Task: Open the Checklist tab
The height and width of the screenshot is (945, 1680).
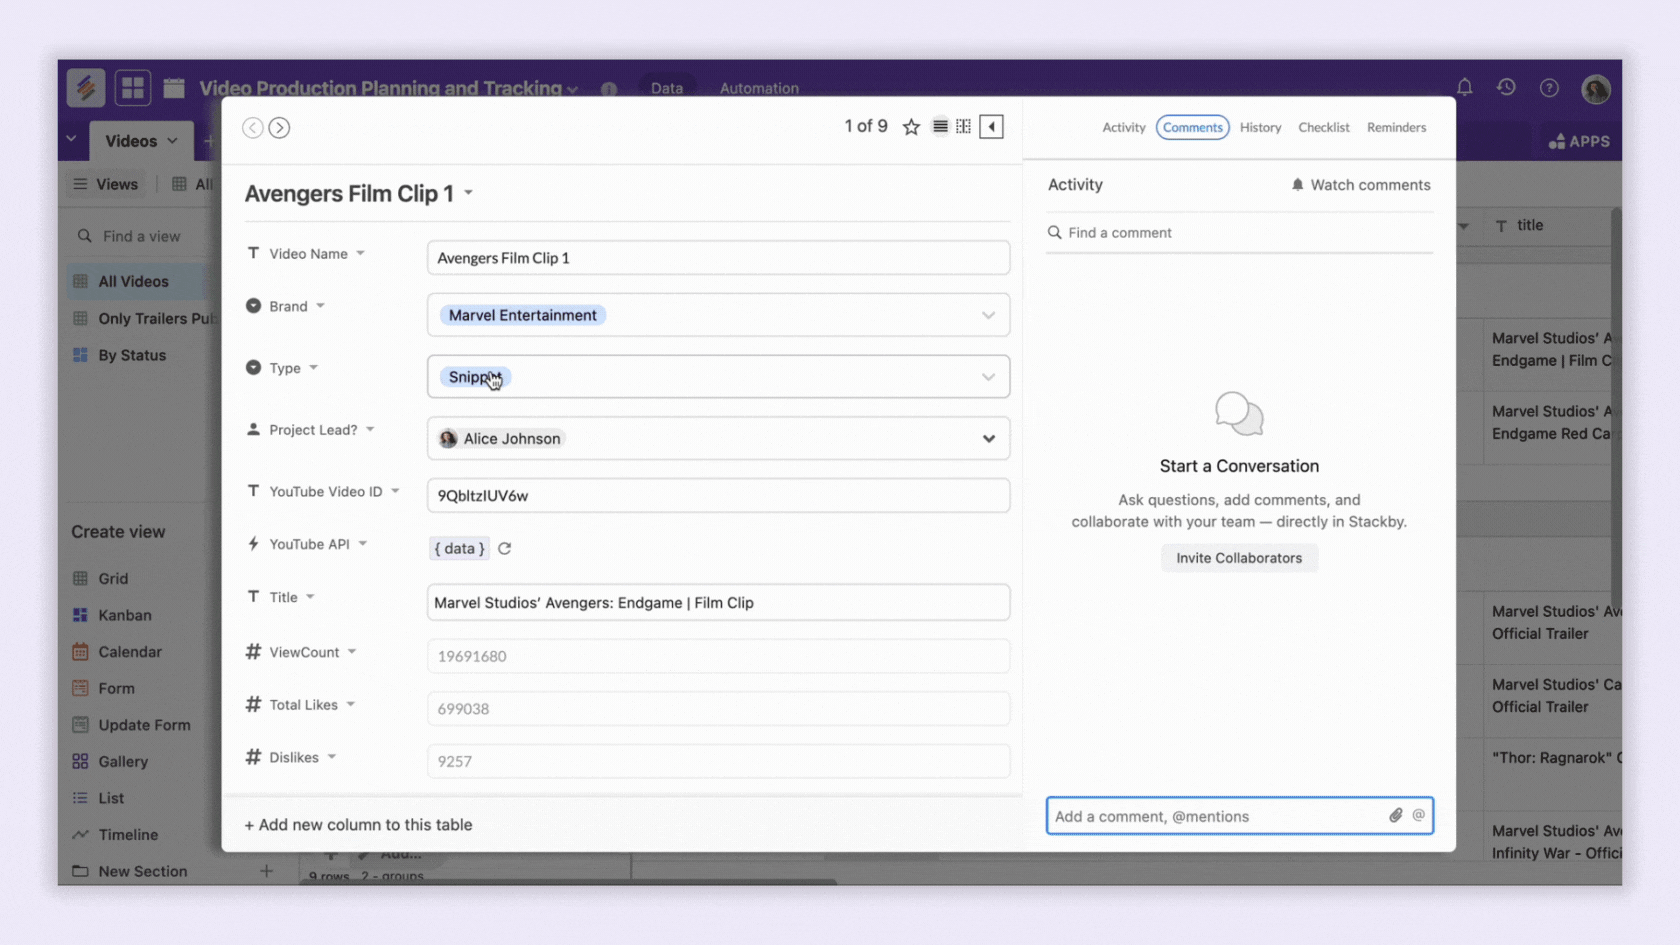Action: point(1324,128)
